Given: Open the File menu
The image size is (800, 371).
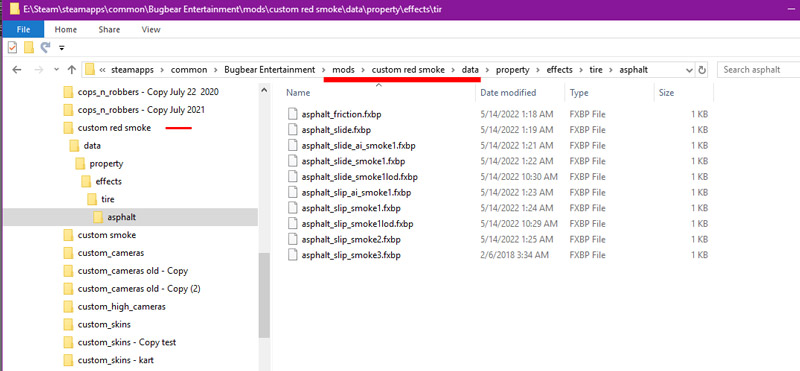Looking at the screenshot, I should pyautogui.click(x=23, y=30).
